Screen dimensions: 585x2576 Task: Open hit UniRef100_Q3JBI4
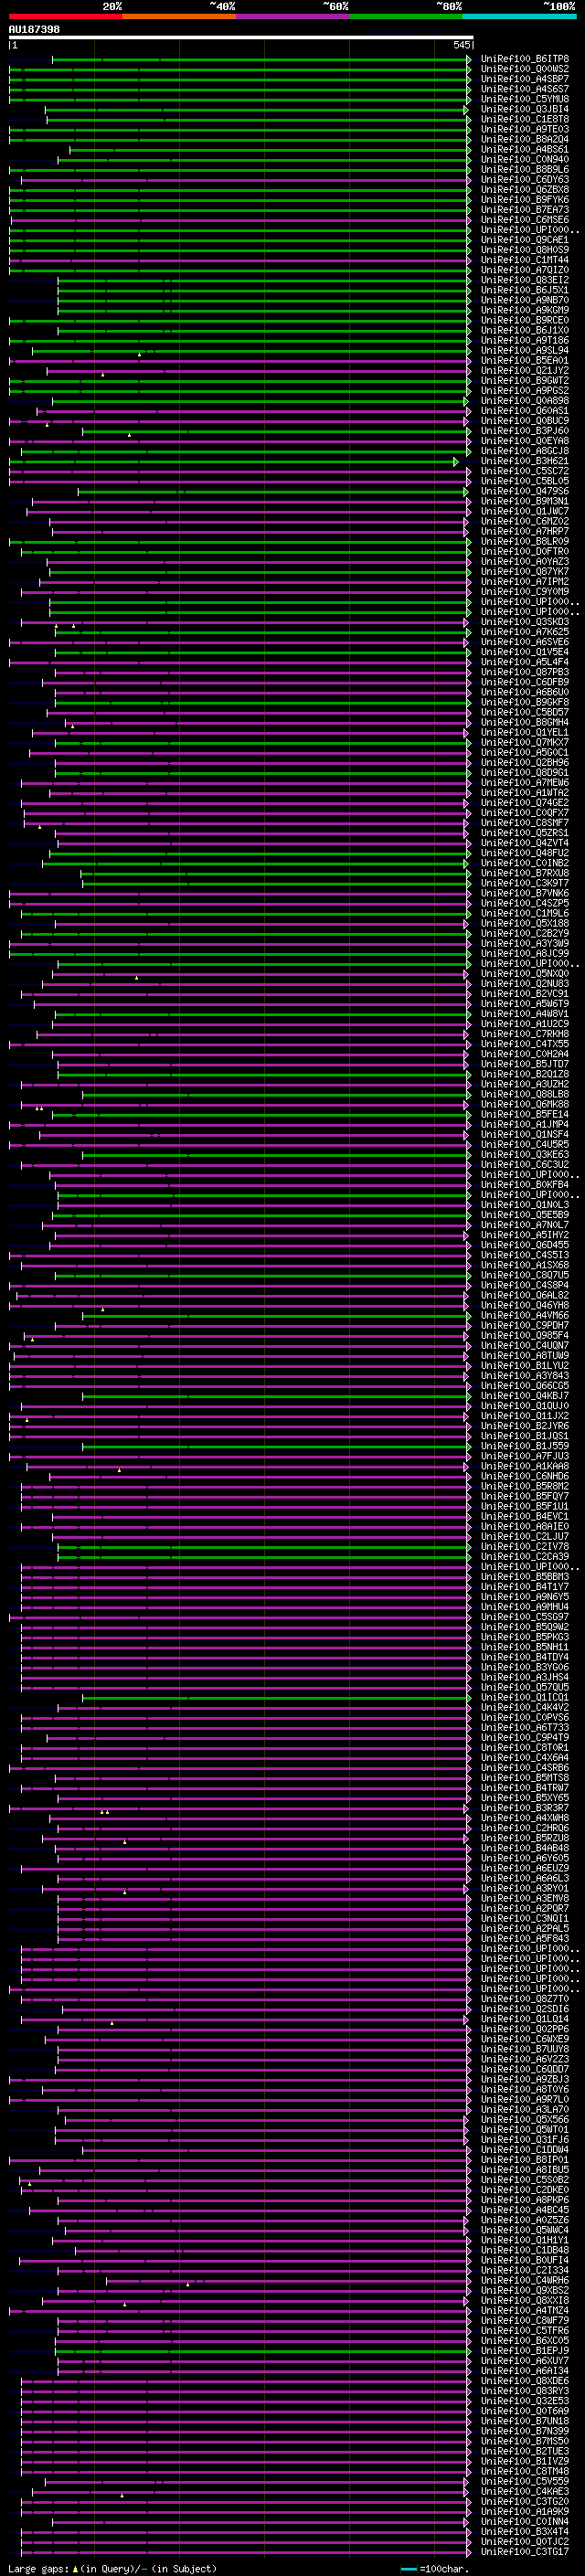click(x=524, y=109)
